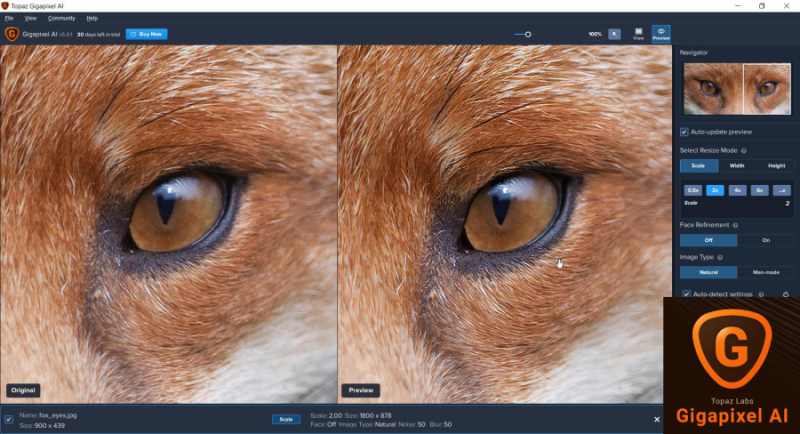Click the zoom slider handle
Viewport: 800px width, 434px height.
(x=528, y=34)
